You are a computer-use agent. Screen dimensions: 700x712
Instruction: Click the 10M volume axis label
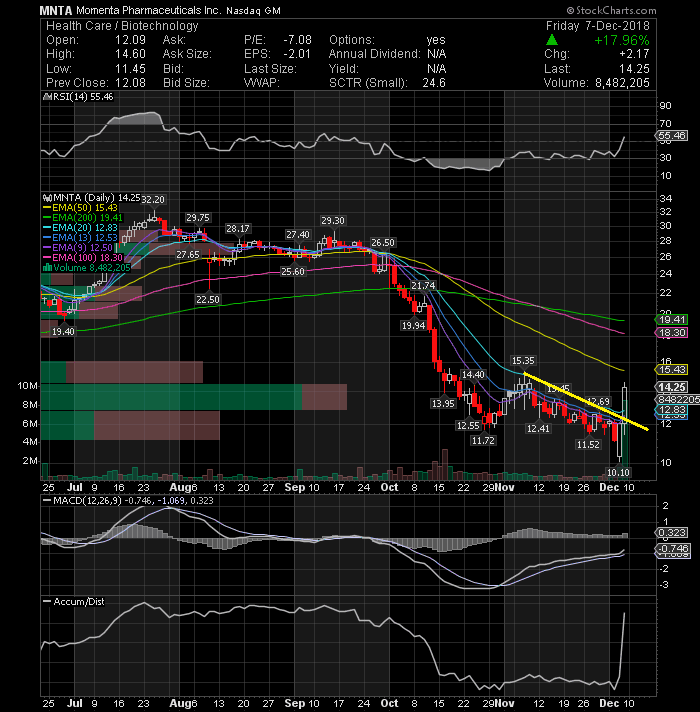coord(27,386)
